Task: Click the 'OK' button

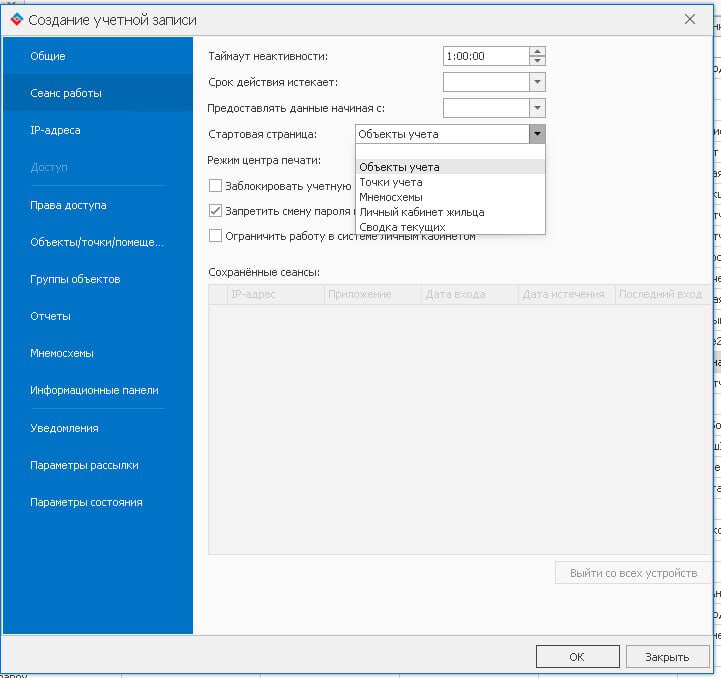Action: click(577, 657)
